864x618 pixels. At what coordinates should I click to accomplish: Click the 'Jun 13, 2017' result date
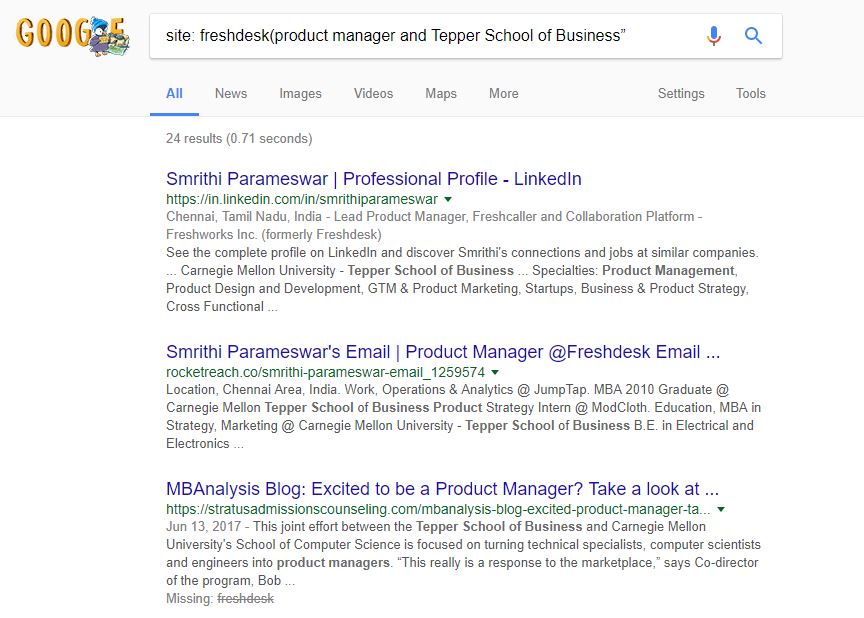[203, 527]
